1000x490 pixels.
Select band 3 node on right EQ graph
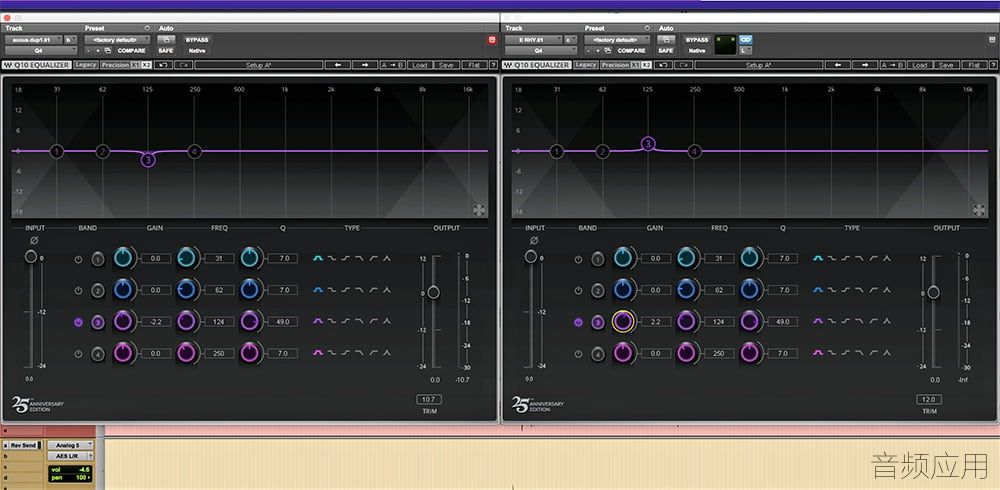pyautogui.click(x=648, y=144)
